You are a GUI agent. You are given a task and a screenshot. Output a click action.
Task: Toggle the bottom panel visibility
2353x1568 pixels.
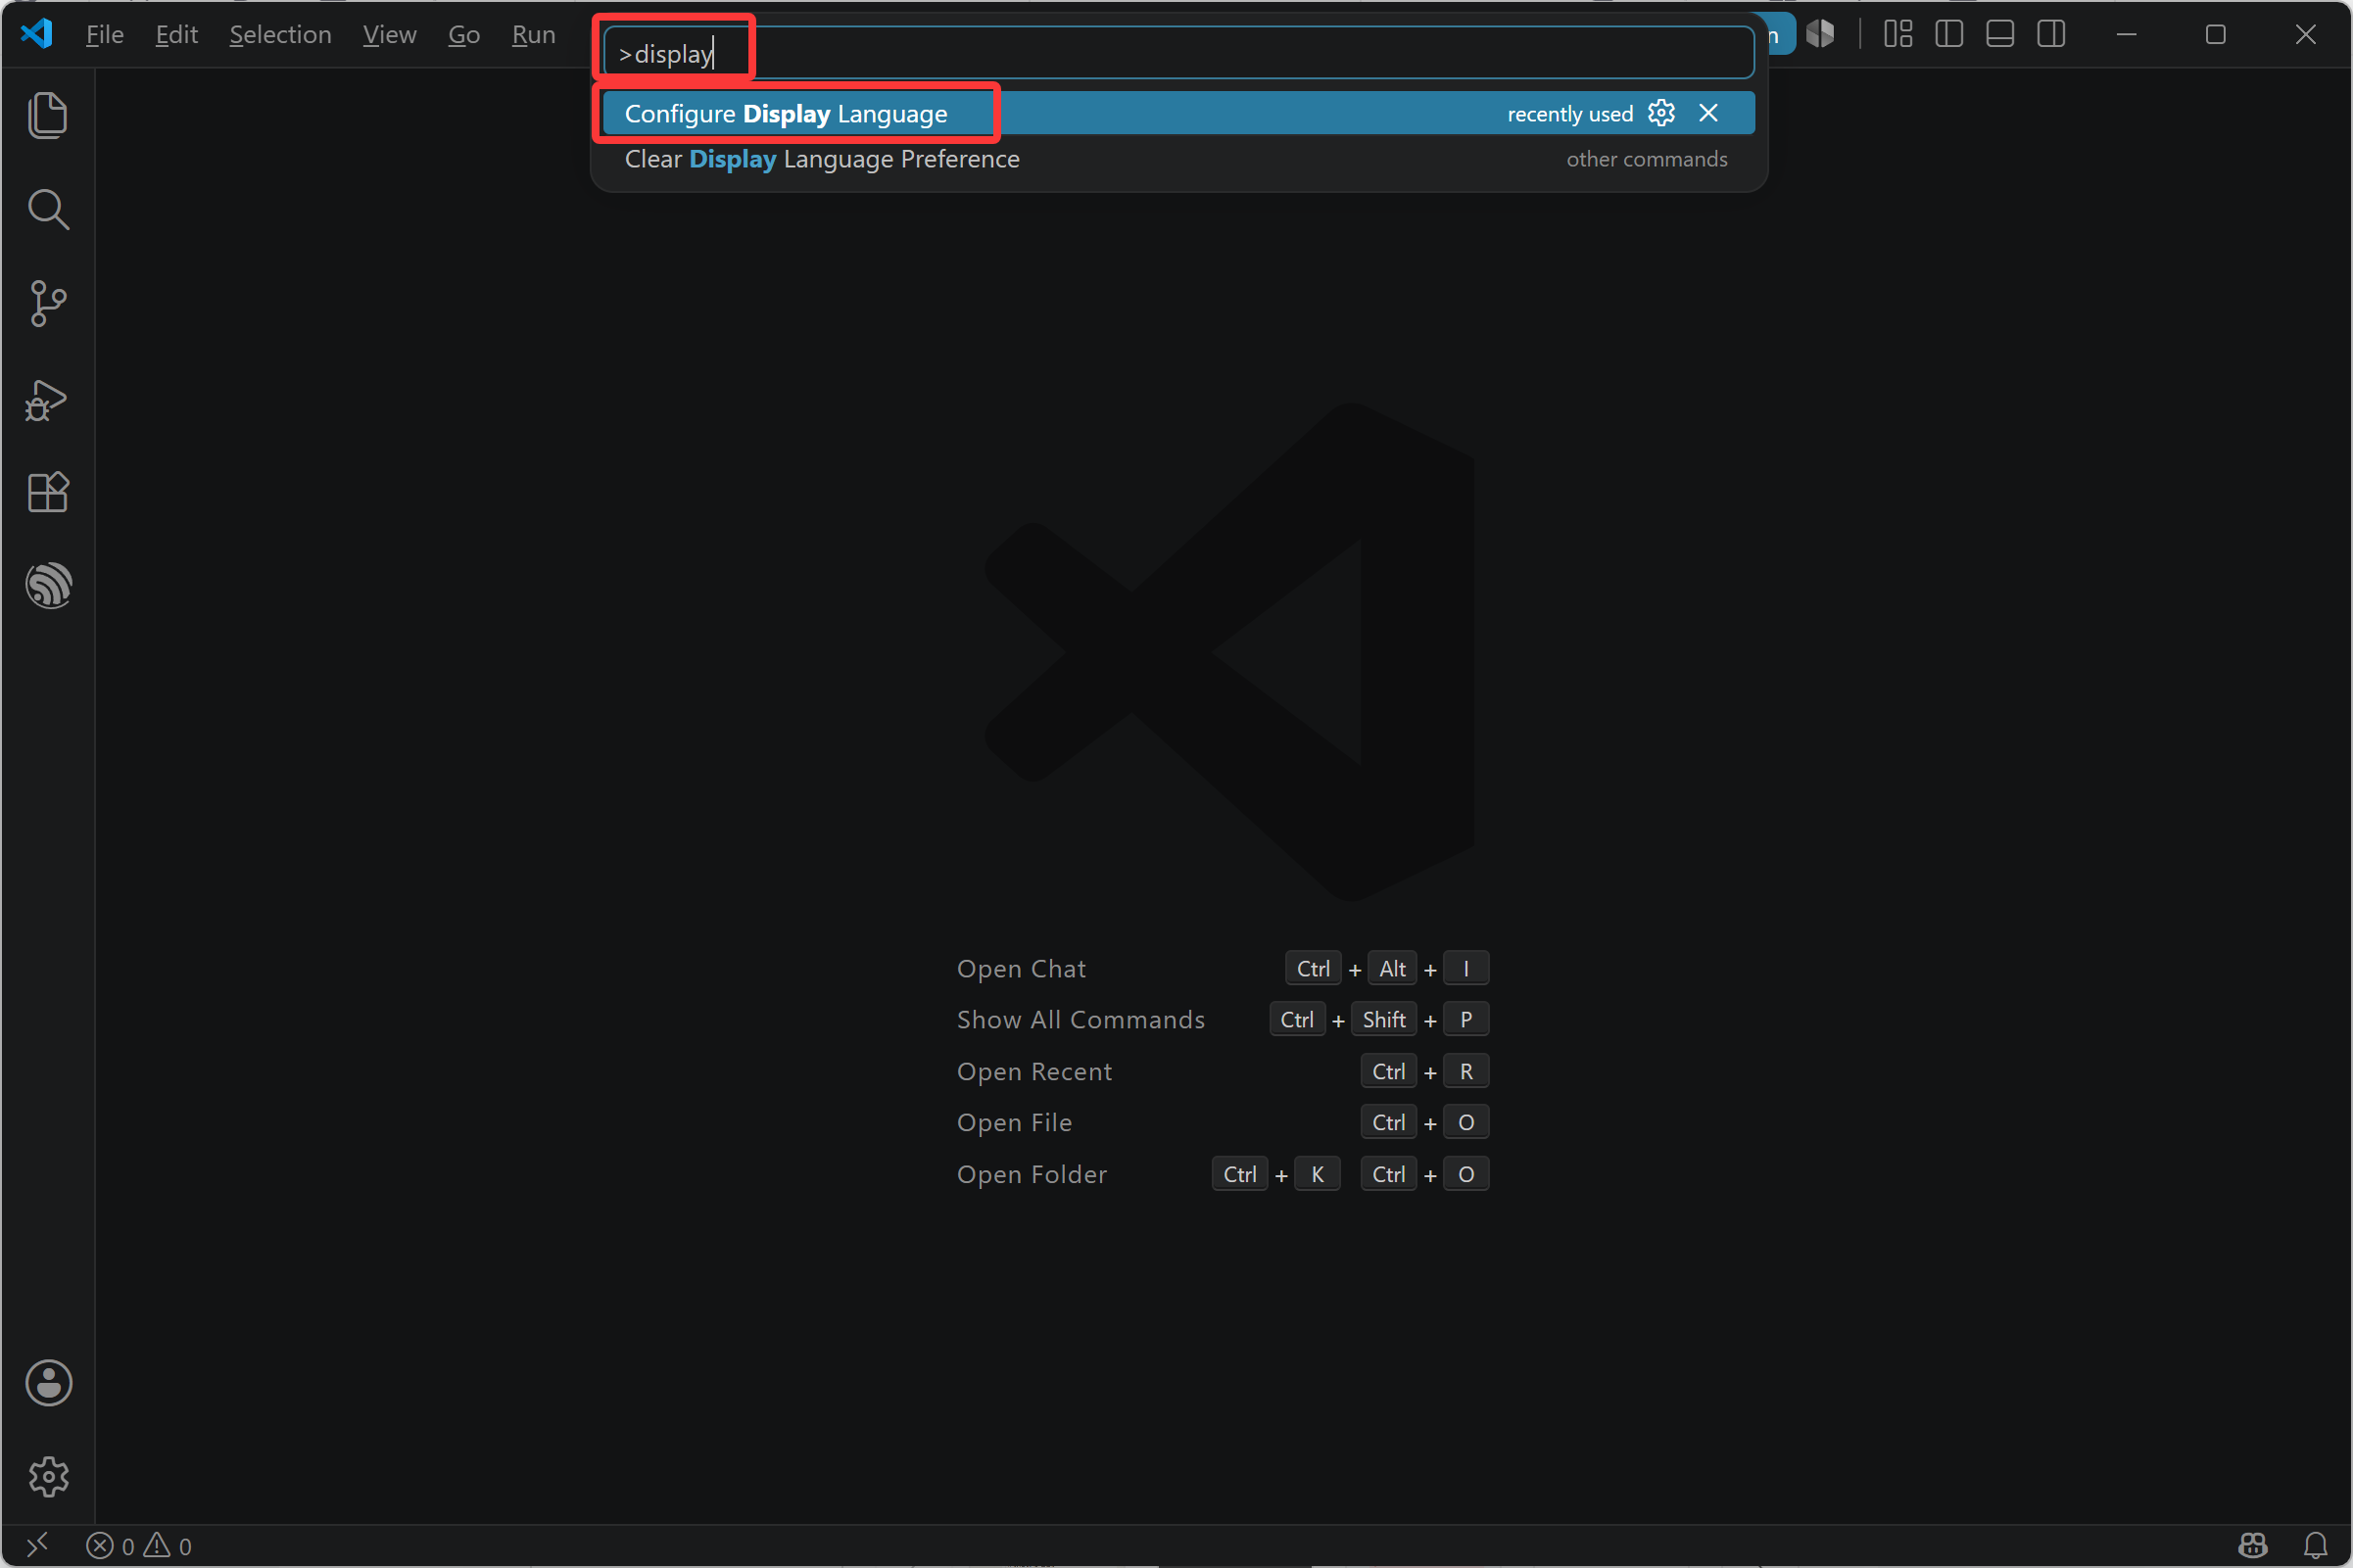[2000, 34]
